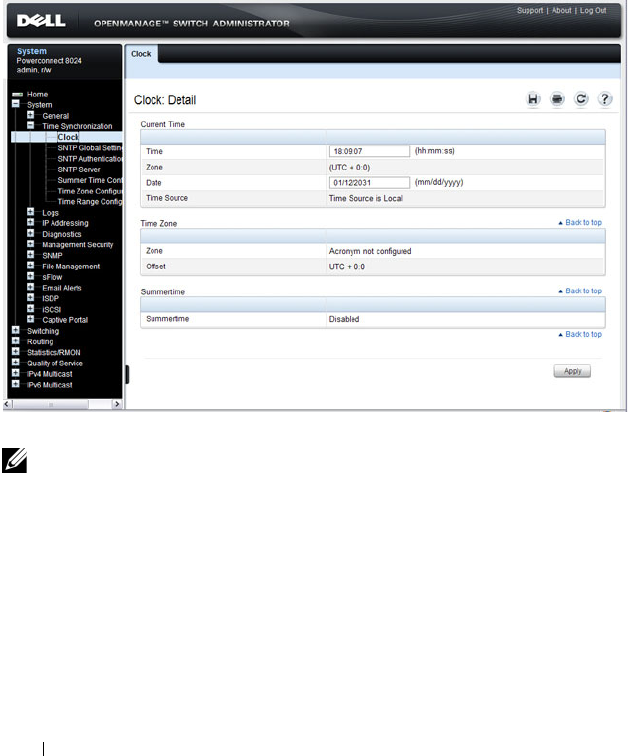Expand the General tree node
Screen dimensions: 641x756
pyautogui.click(x=30, y=115)
